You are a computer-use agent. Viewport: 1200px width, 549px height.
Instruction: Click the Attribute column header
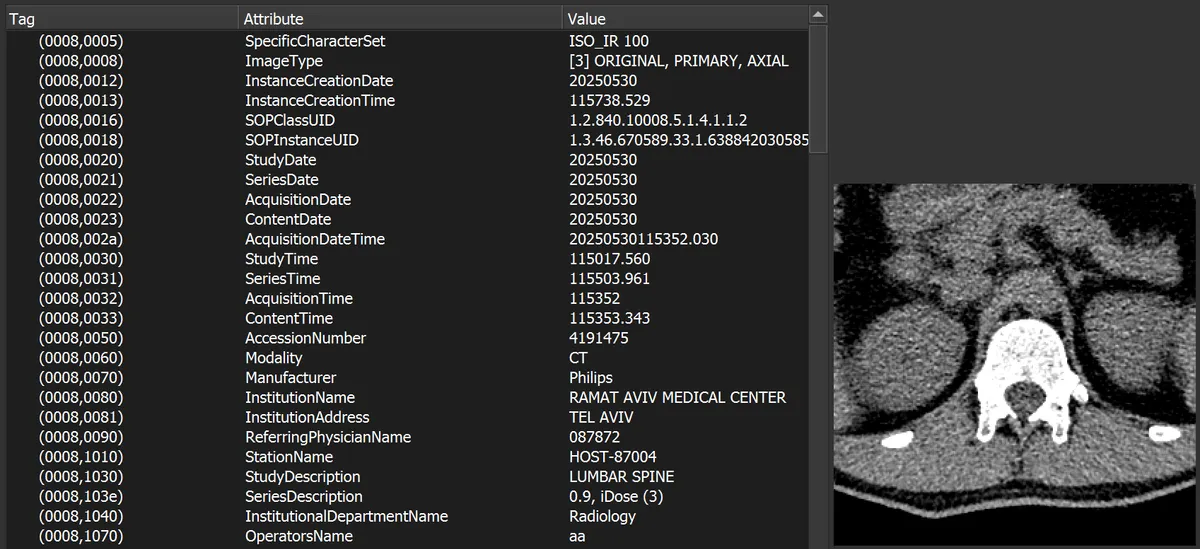(x=401, y=18)
